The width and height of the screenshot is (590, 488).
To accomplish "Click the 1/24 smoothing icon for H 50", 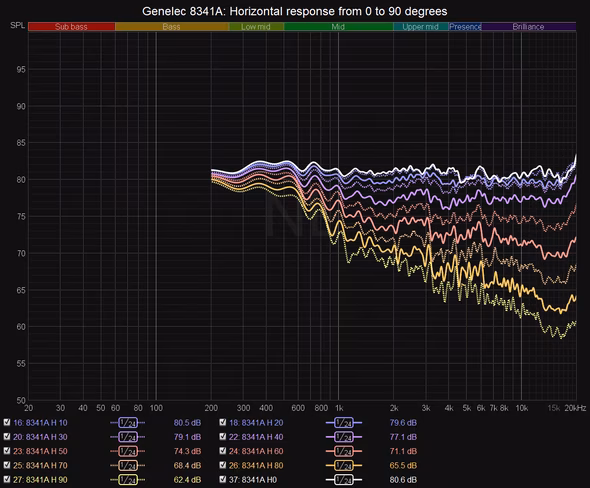I will [x=128, y=452].
